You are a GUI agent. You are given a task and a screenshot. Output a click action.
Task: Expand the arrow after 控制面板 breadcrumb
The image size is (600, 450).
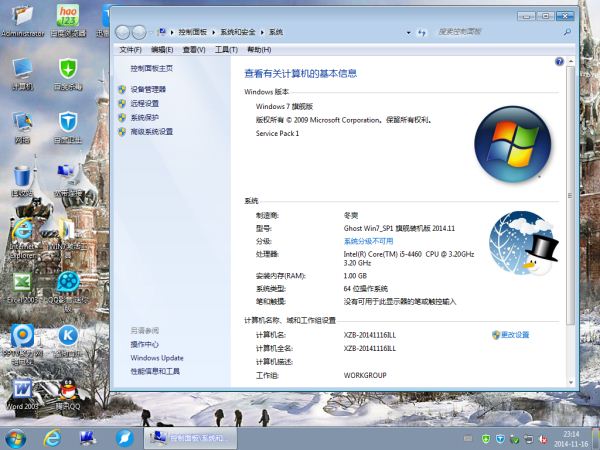coord(214,33)
